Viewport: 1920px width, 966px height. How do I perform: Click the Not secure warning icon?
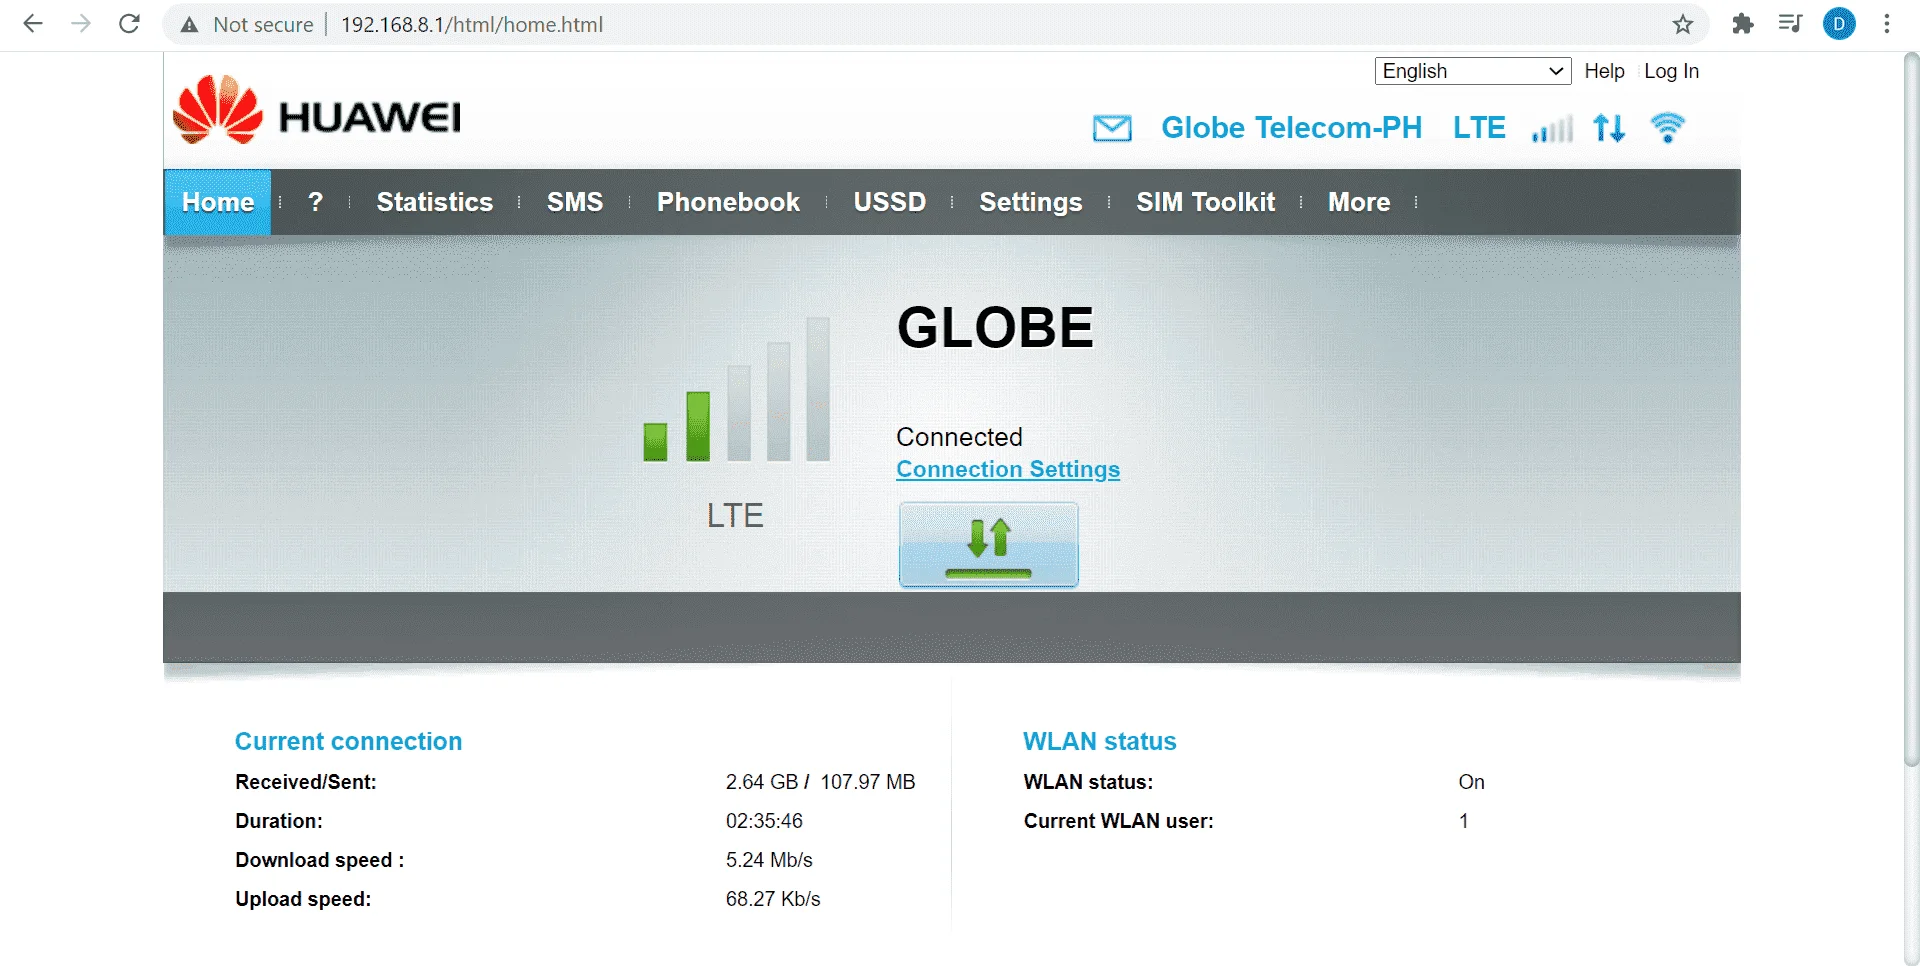189,25
